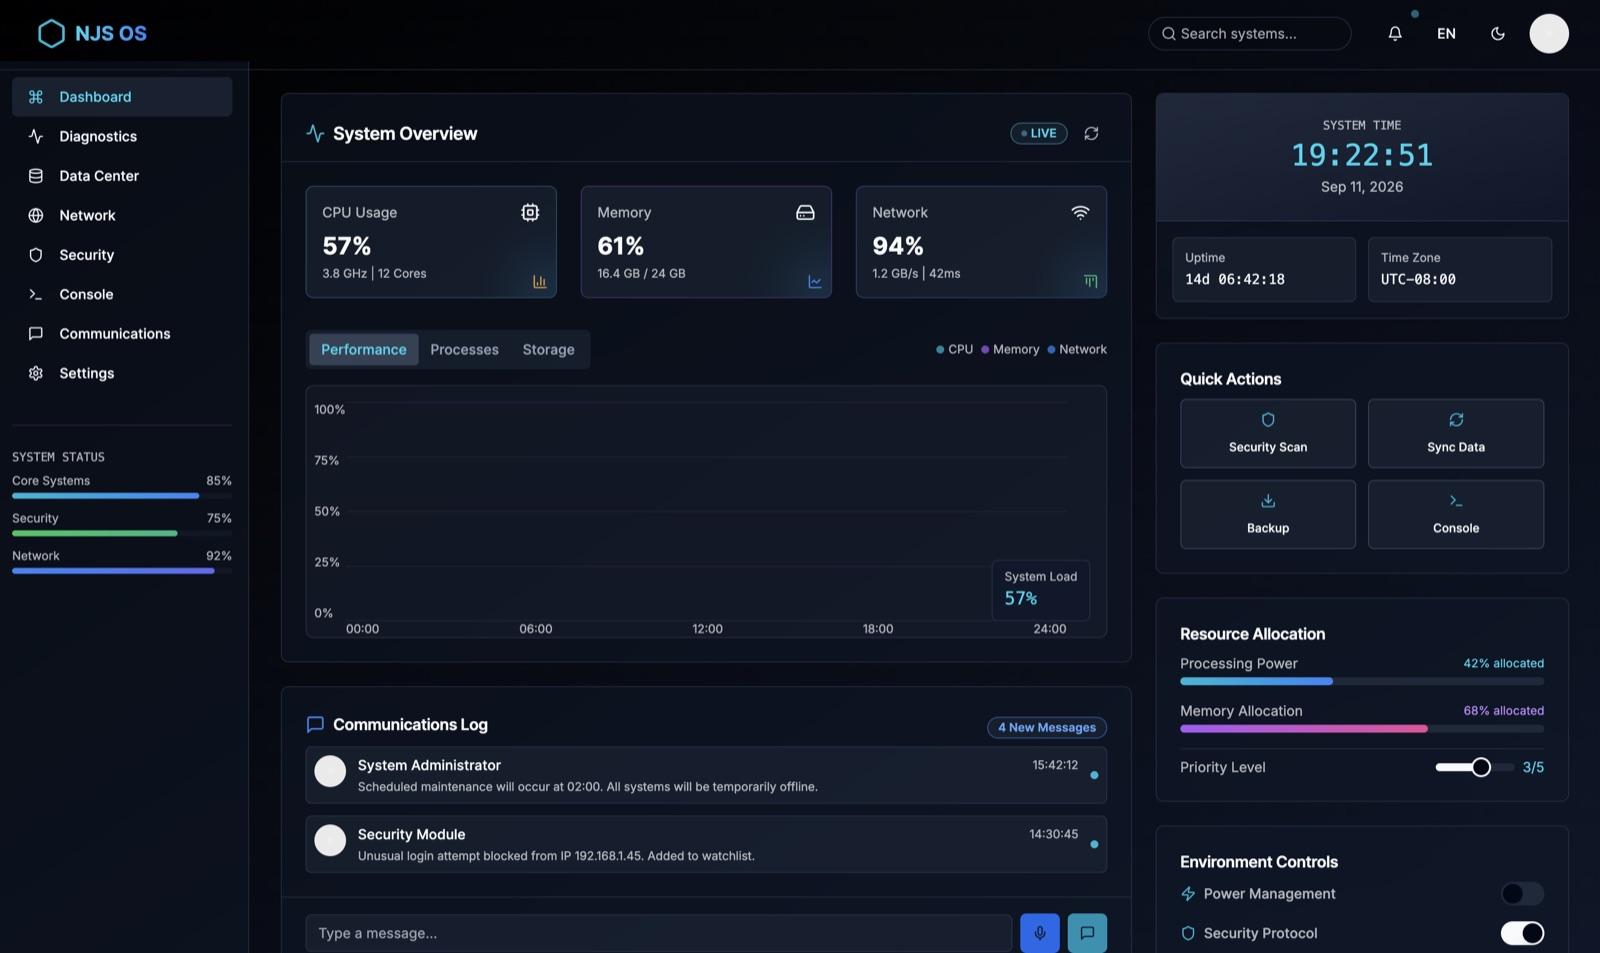Switch to the Processes tab
This screenshot has width=1600, height=953.
pos(464,349)
